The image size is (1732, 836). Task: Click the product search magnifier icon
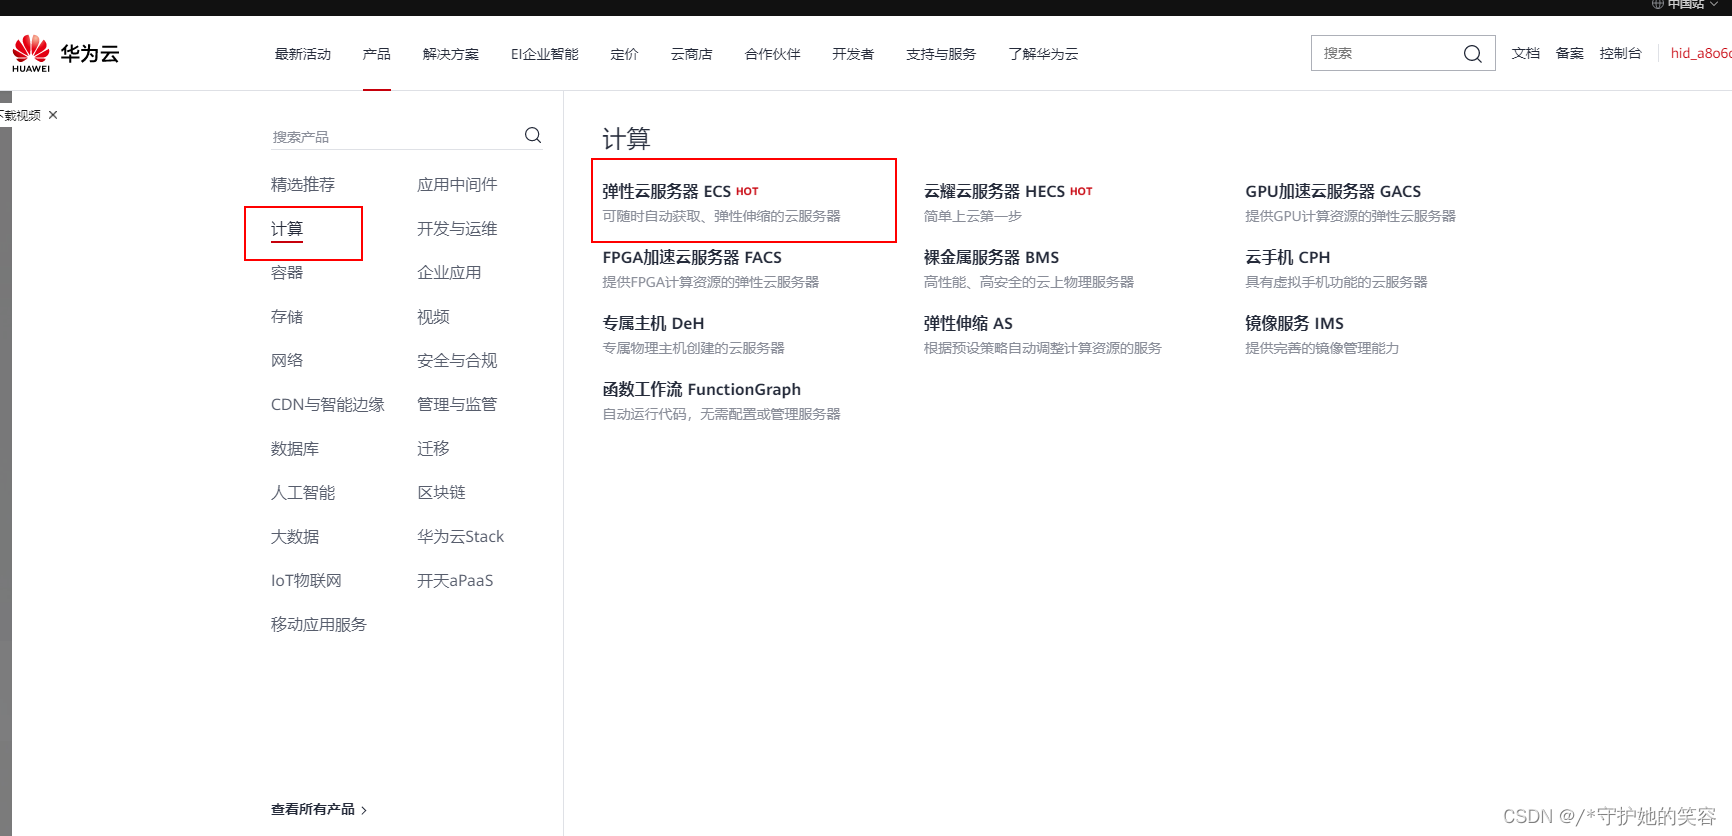pos(533,135)
